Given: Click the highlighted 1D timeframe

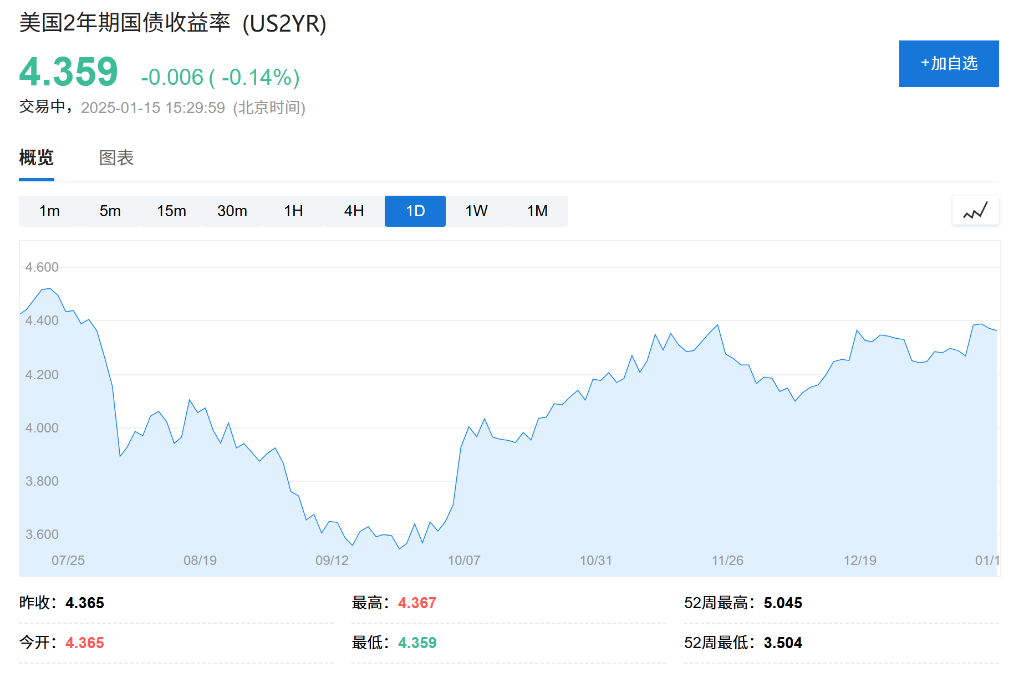Looking at the screenshot, I should (x=415, y=211).
